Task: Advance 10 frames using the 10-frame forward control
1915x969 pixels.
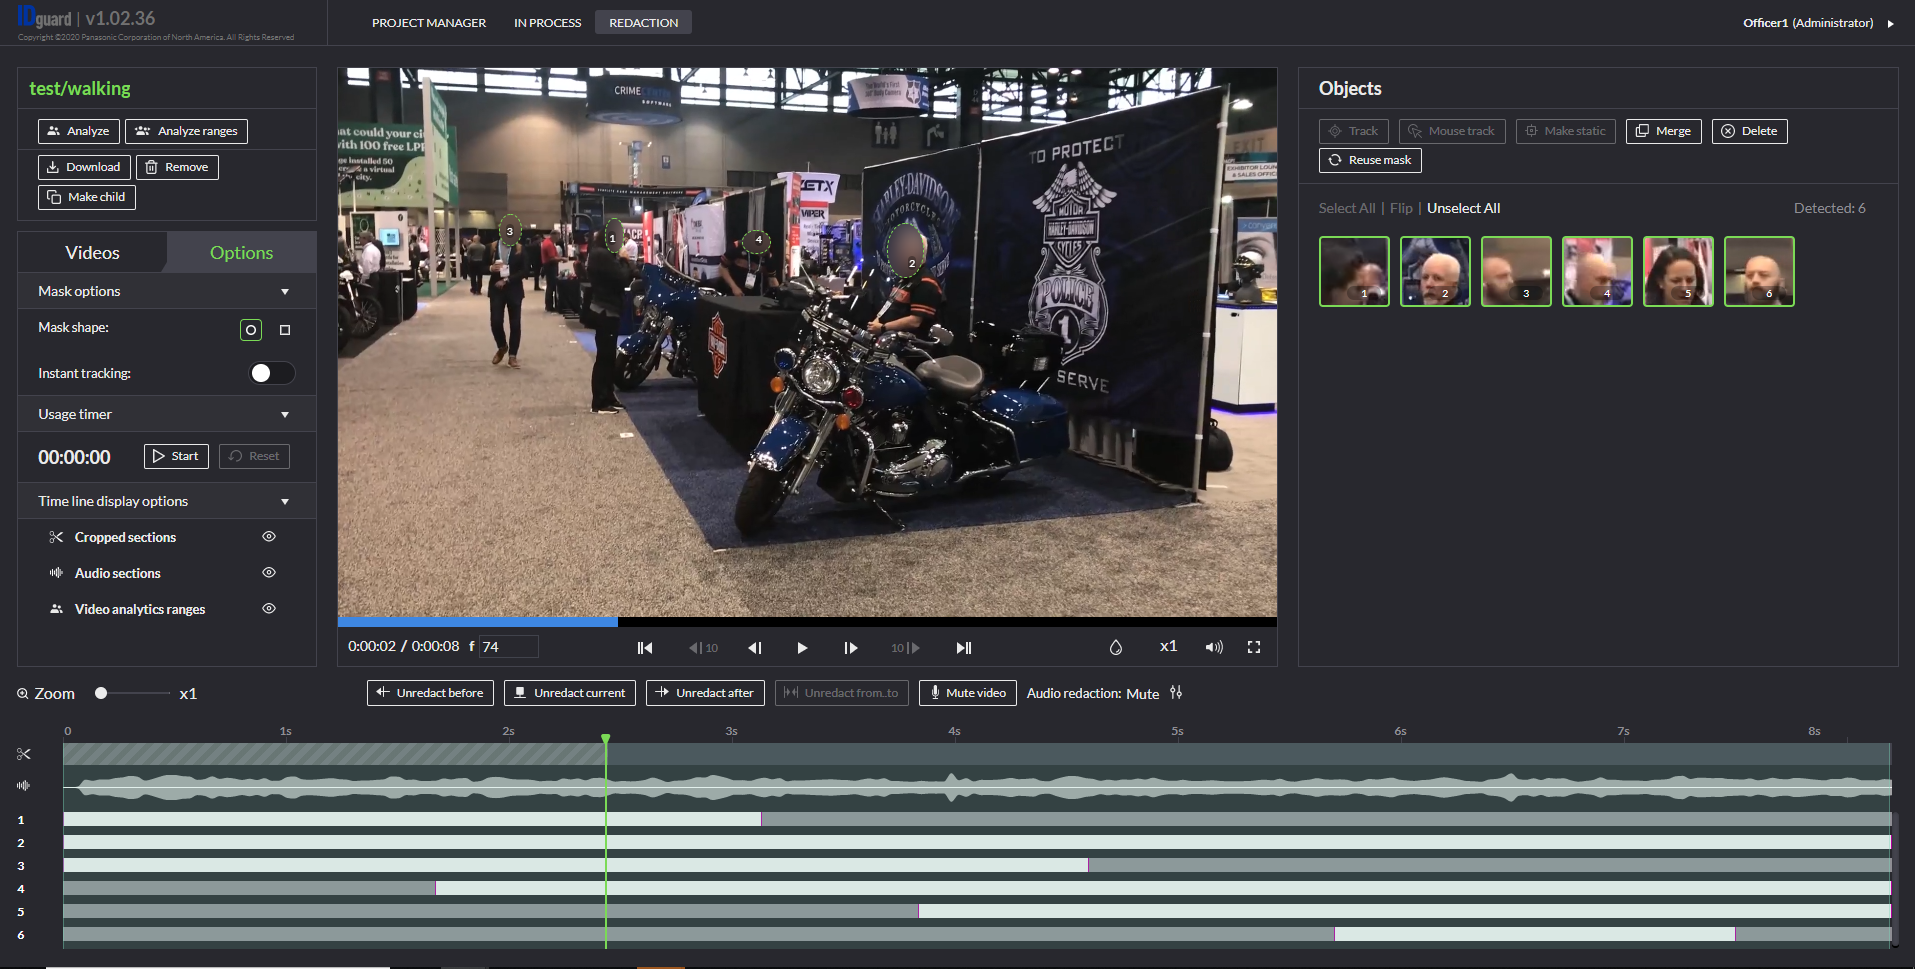Action: point(903,647)
